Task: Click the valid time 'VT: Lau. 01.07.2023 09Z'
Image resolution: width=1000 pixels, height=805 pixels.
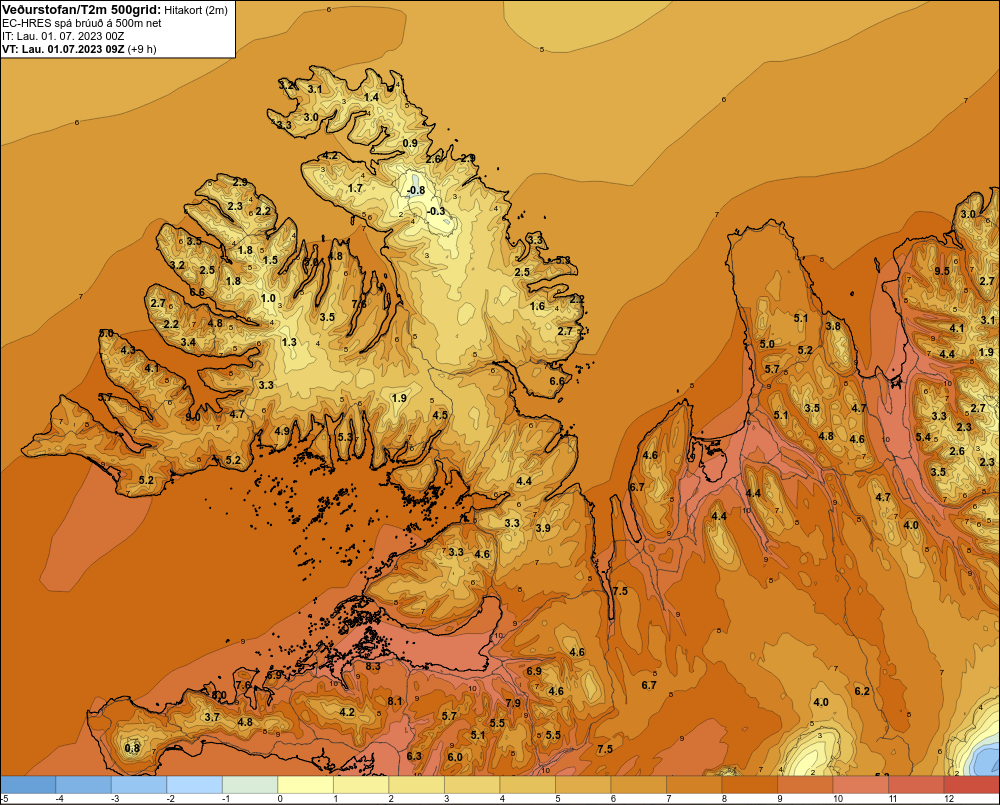Action: coord(63,49)
